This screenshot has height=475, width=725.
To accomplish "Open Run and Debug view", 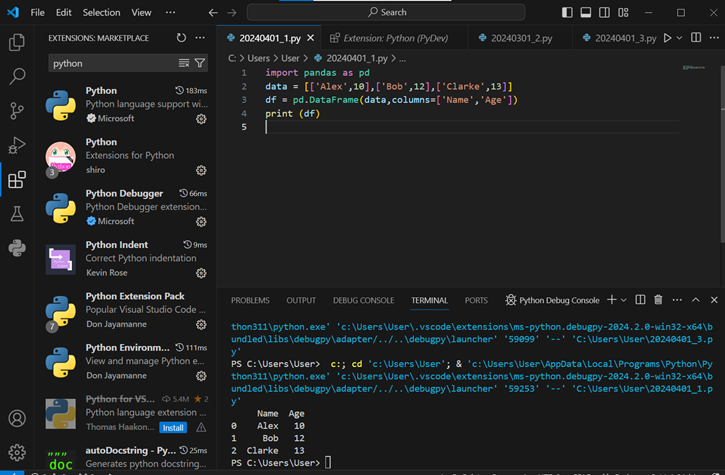I will (17, 146).
